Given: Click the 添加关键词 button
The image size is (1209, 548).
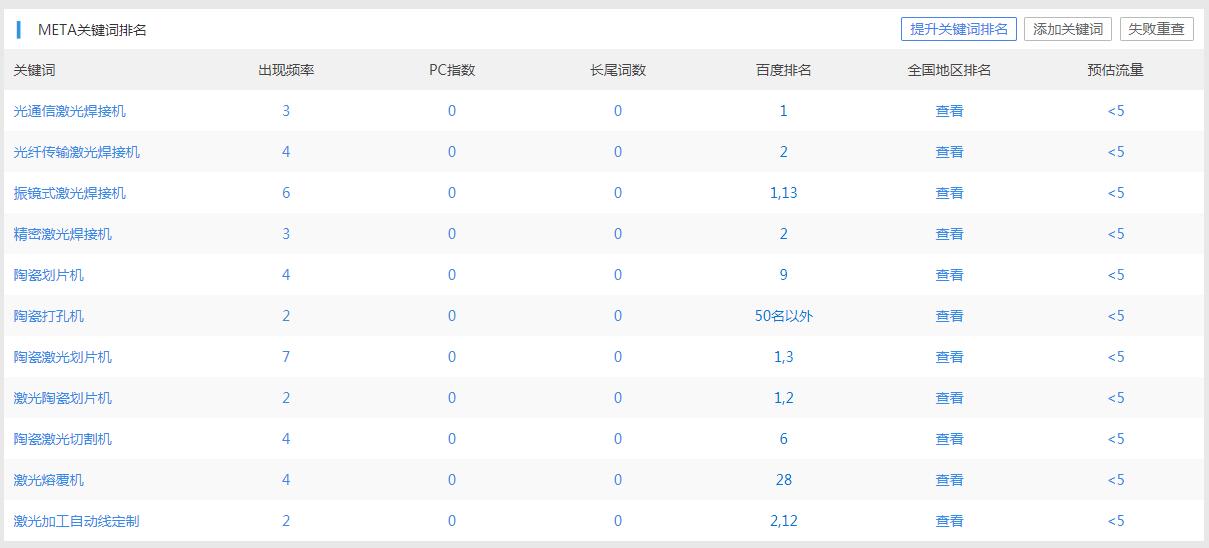Looking at the screenshot, I should click(x=1068, y=29).
